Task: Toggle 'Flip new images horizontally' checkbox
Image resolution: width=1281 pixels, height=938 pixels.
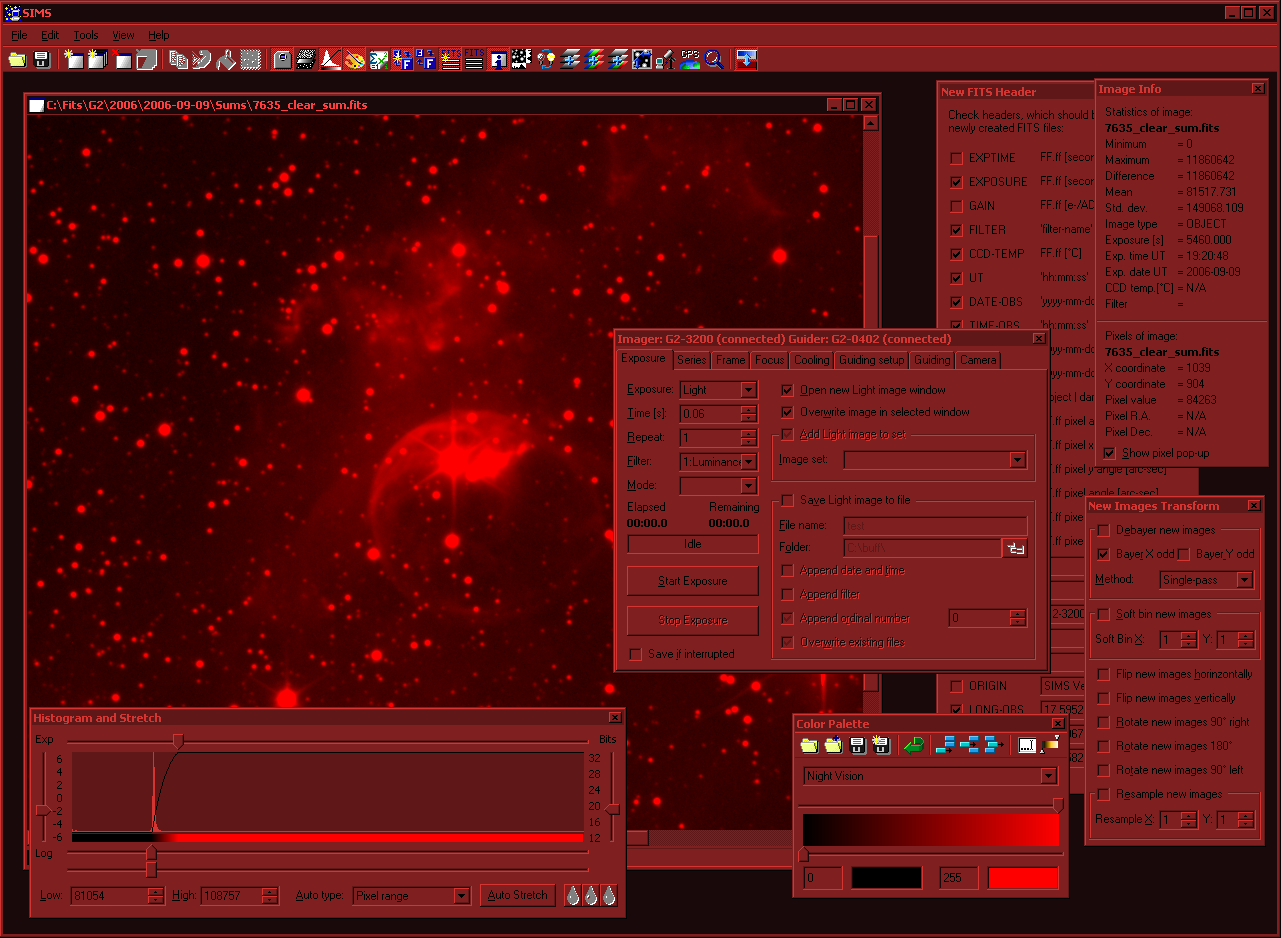Action: [x=1103, y=675]
